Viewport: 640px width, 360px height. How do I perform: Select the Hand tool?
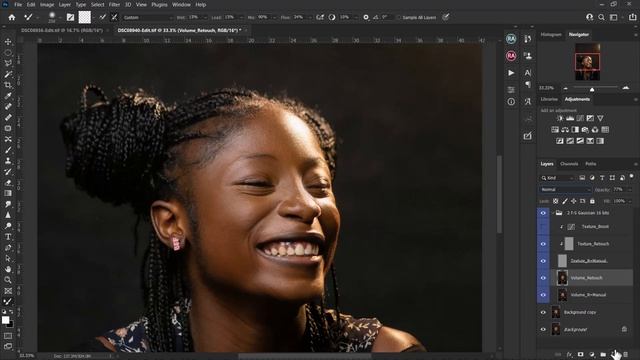8,269
